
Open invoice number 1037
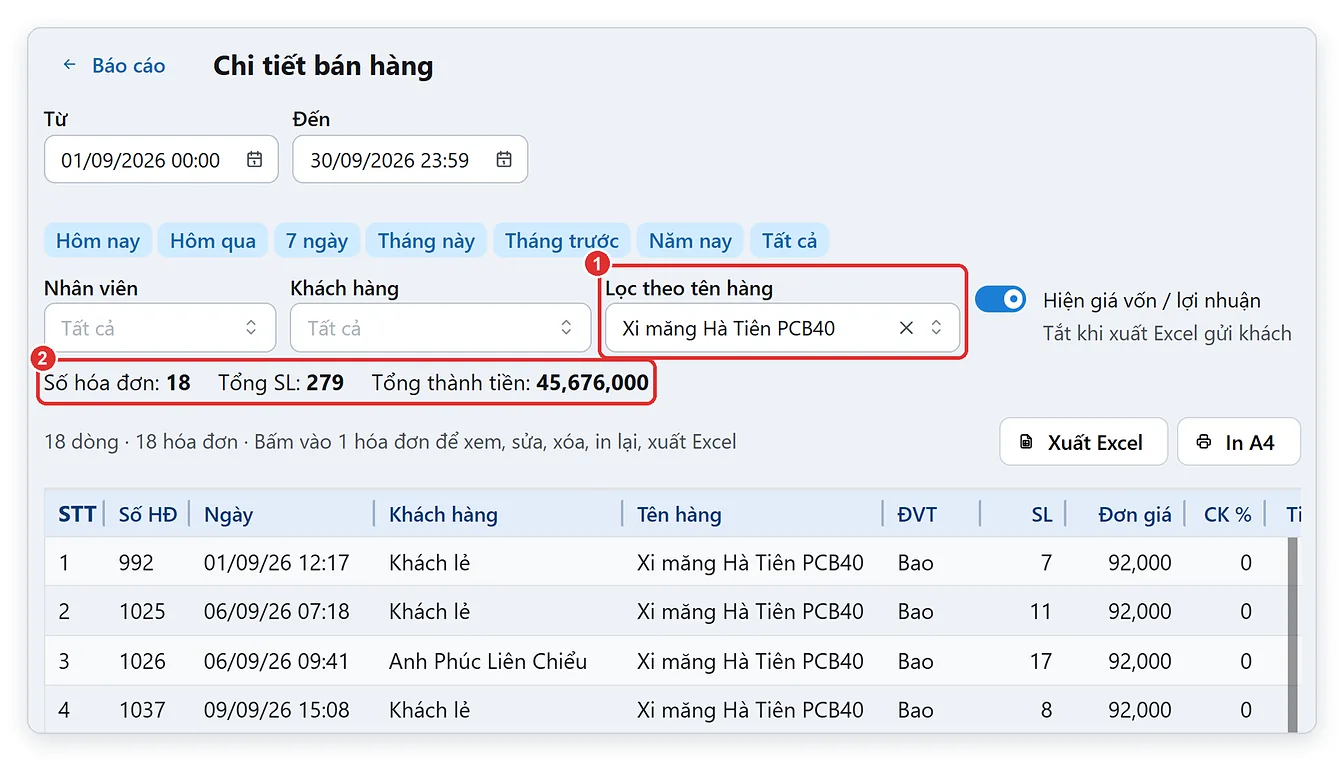pos(142,710)
